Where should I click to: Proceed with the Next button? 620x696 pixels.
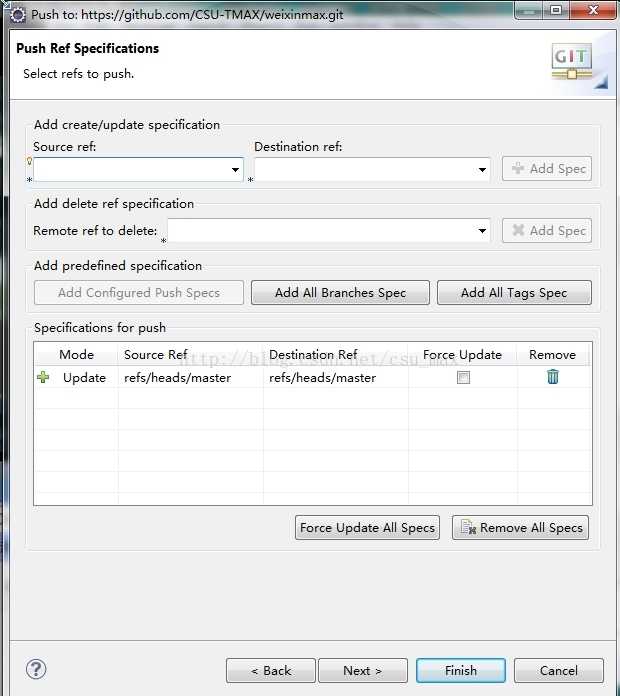click(363, 670)
